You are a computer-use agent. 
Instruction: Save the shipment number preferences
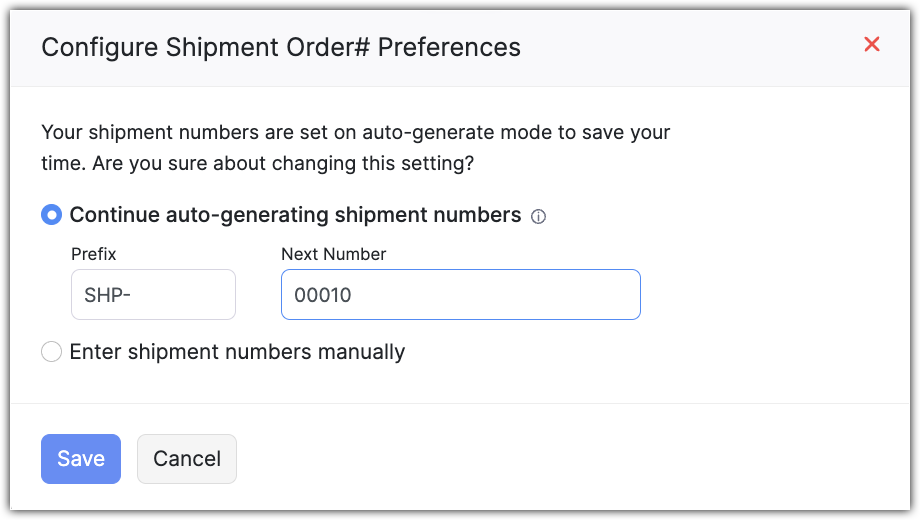(x=80, y=459)
